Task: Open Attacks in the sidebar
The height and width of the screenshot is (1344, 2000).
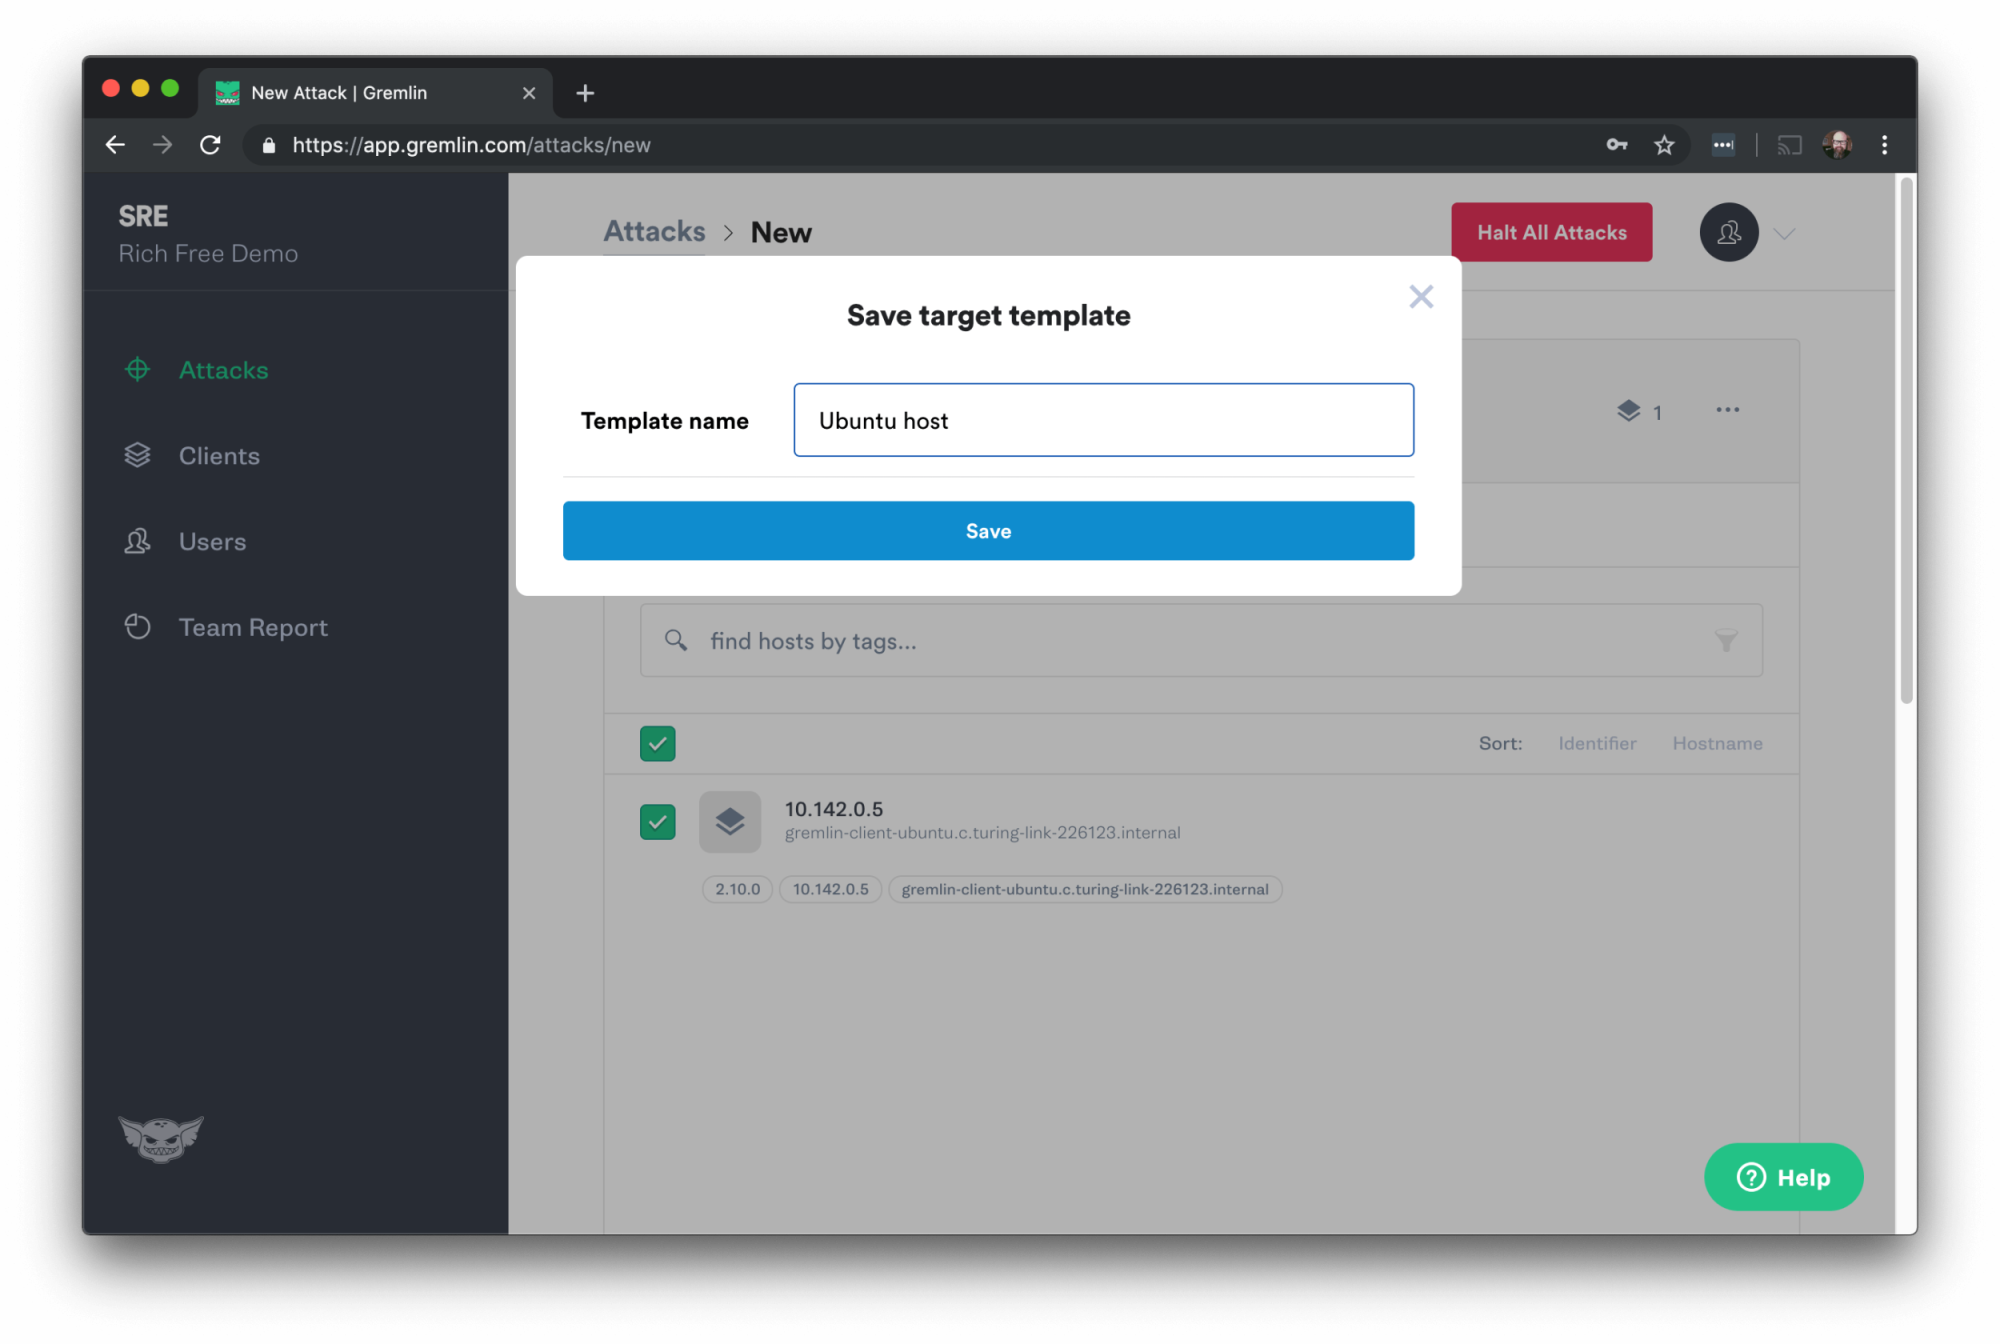Action: (223, 370)
